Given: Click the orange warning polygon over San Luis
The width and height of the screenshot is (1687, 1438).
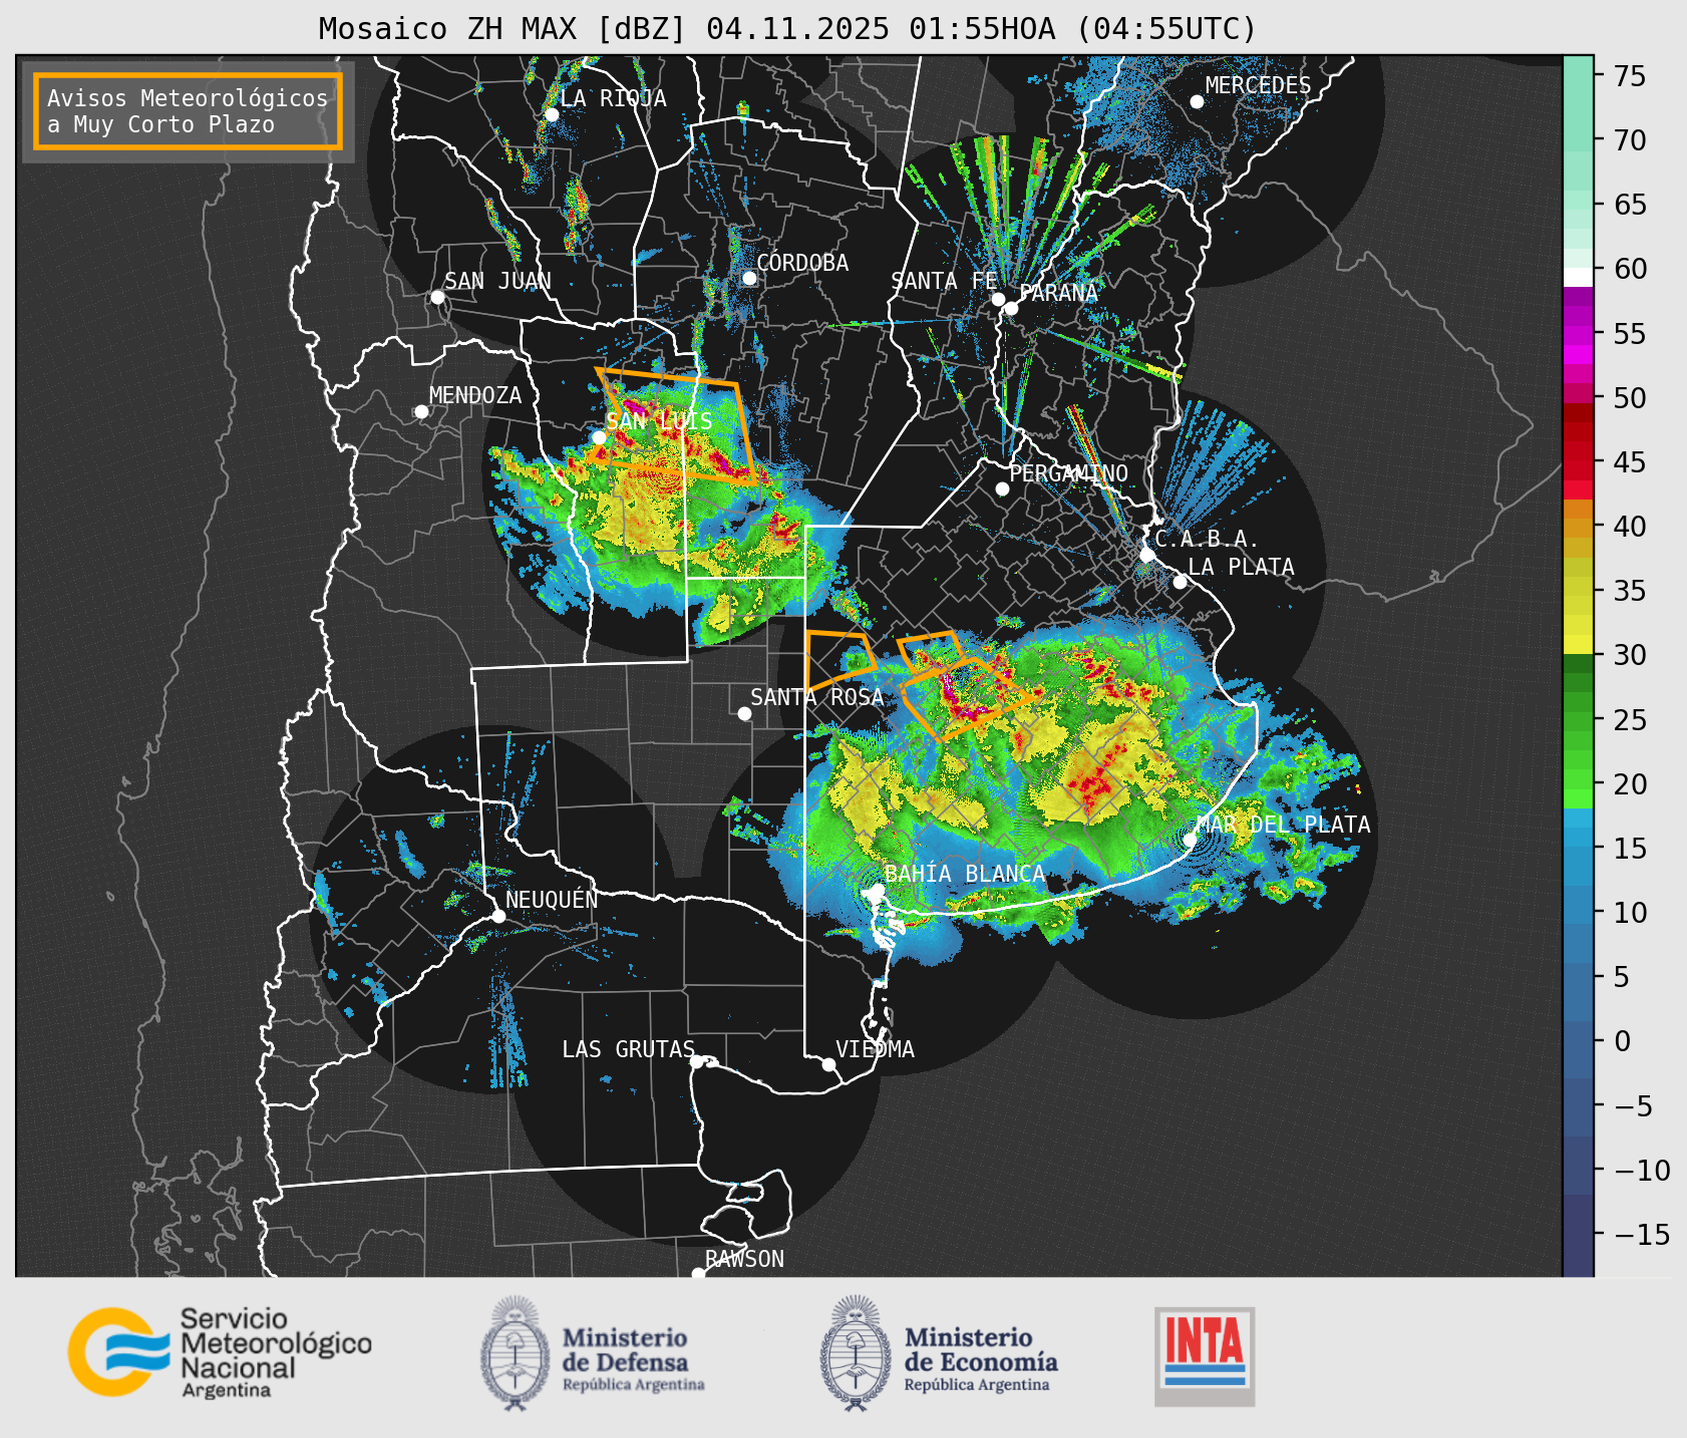Looking at the screenshot, I should click(x=675, y=426).
